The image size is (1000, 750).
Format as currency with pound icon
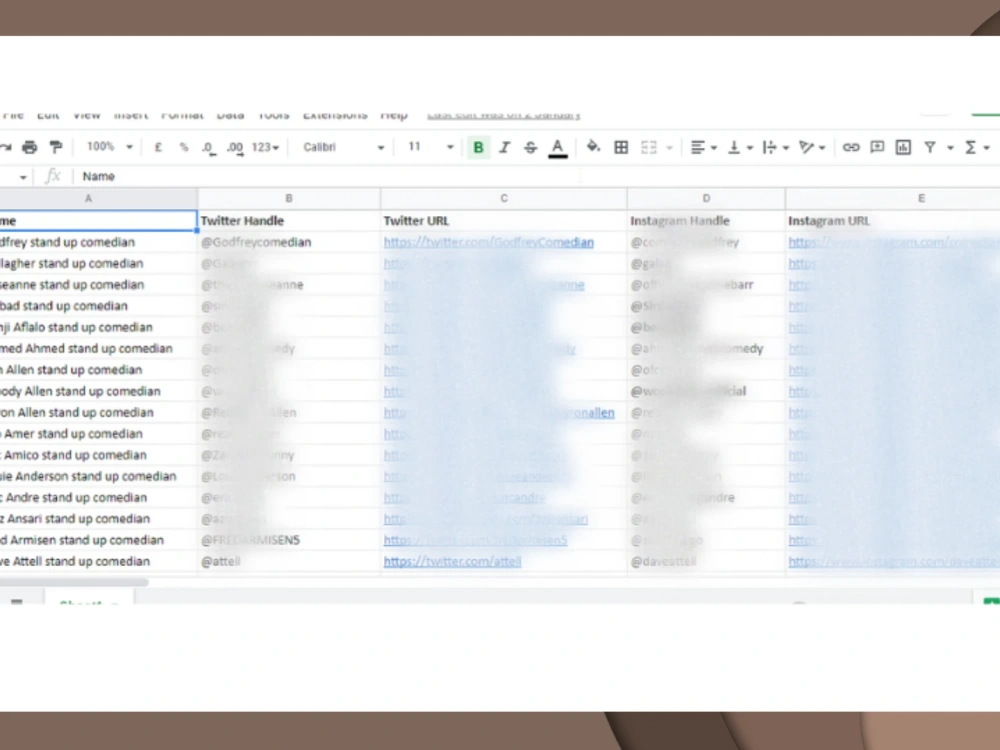(158, 147)
